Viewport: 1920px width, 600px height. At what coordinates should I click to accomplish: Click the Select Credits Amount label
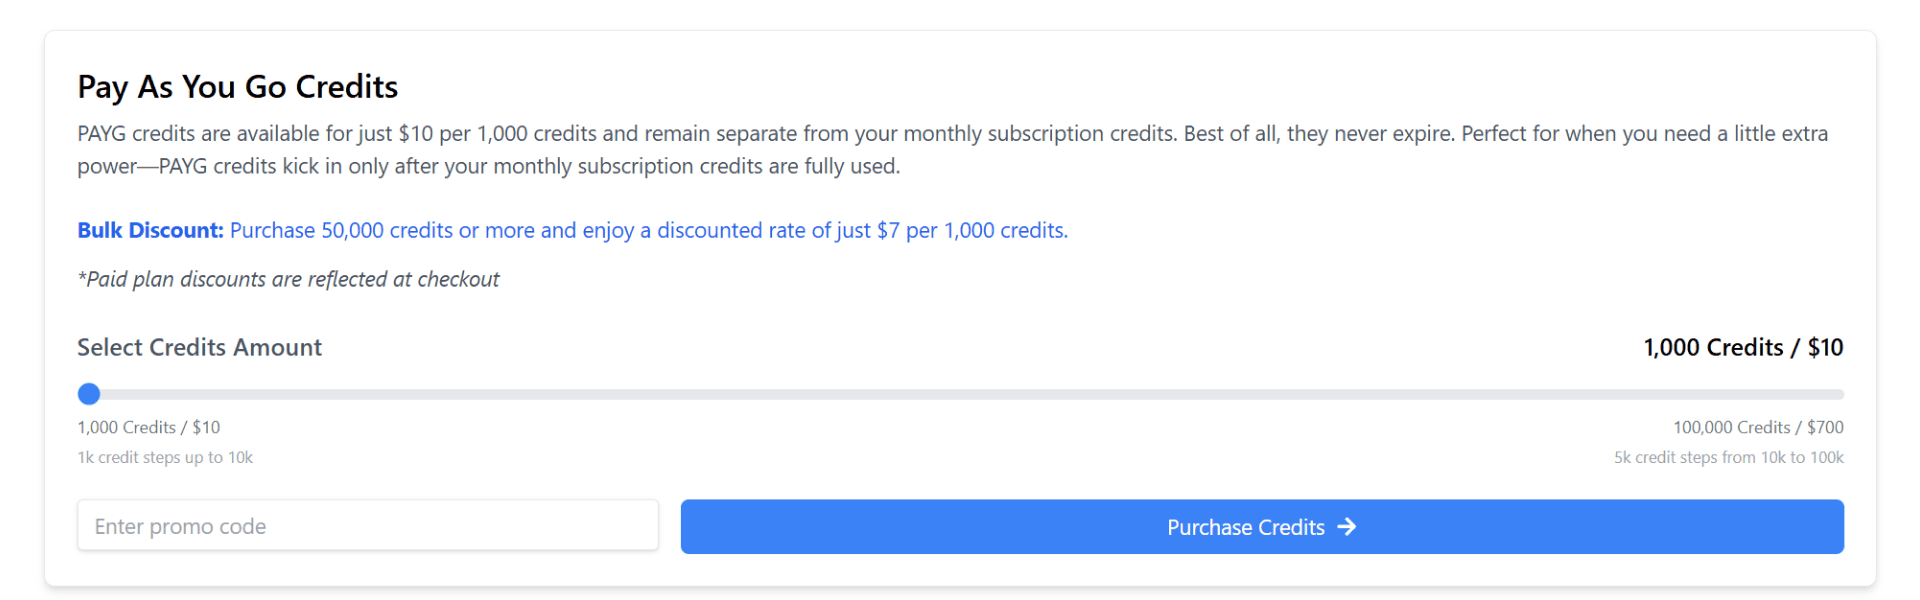click(x=199, y=348)
